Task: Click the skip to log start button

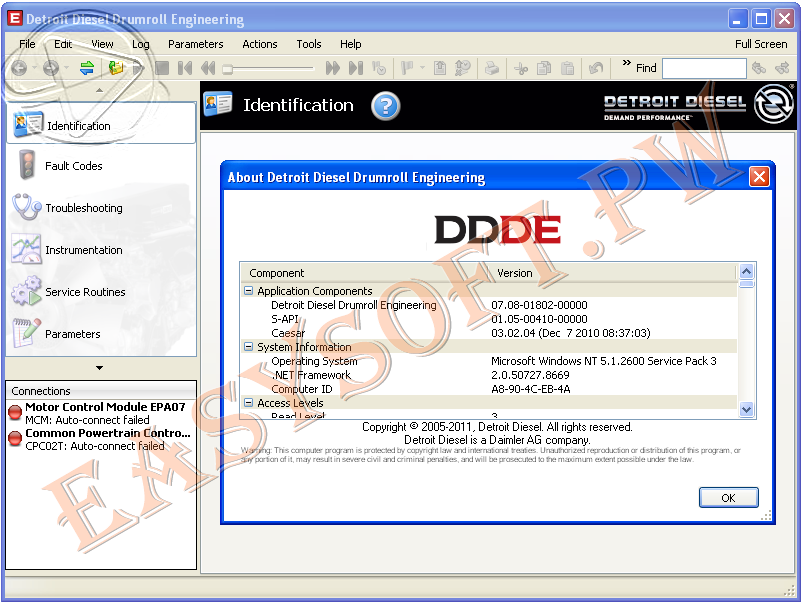Action: (184, 68)
